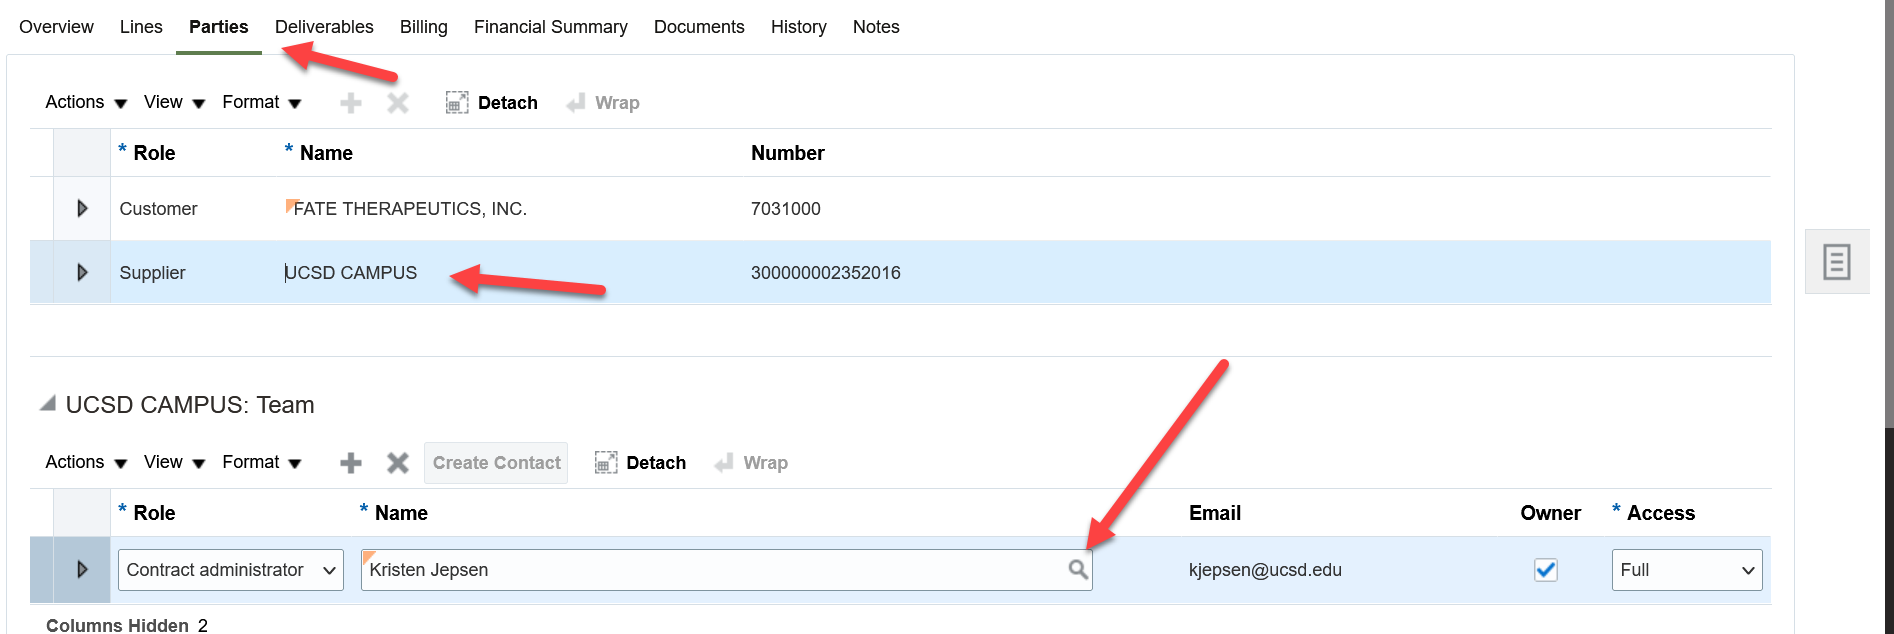Screen dimensions: 1894x634
Task: Open the History tab
Action: click(799, 27)
